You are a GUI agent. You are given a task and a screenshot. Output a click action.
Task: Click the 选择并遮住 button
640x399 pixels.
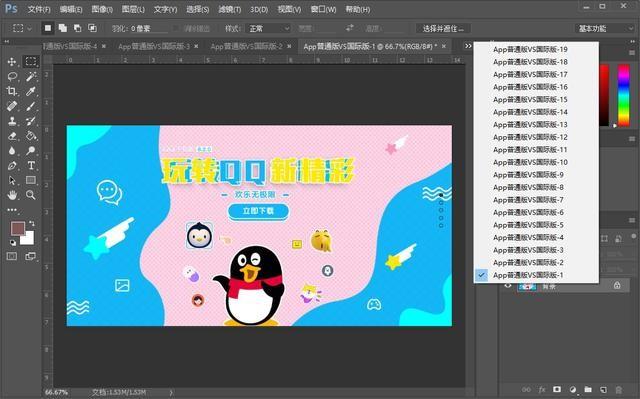[x=443, y=29]
